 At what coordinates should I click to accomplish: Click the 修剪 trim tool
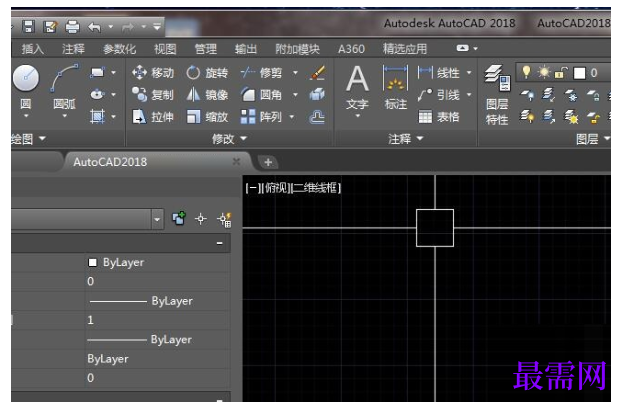(x=261, y=73)
